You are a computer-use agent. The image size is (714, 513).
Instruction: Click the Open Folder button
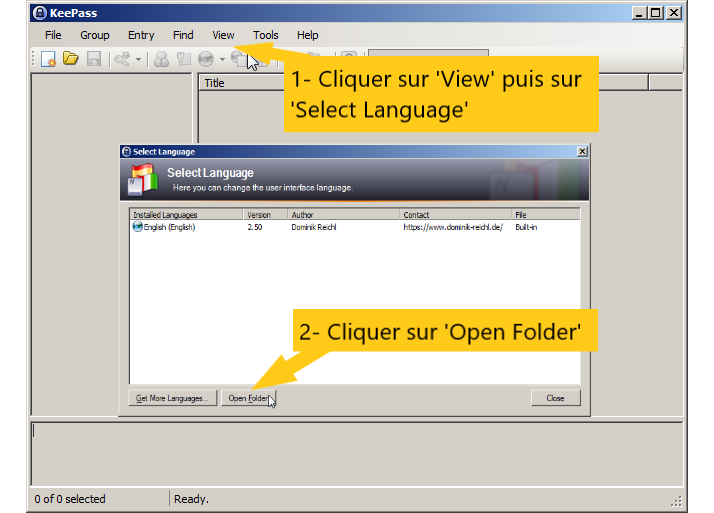(249, 398)
